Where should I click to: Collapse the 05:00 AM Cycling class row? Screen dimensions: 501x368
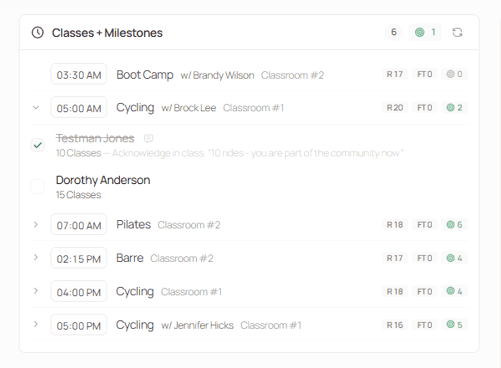(36, 108)
